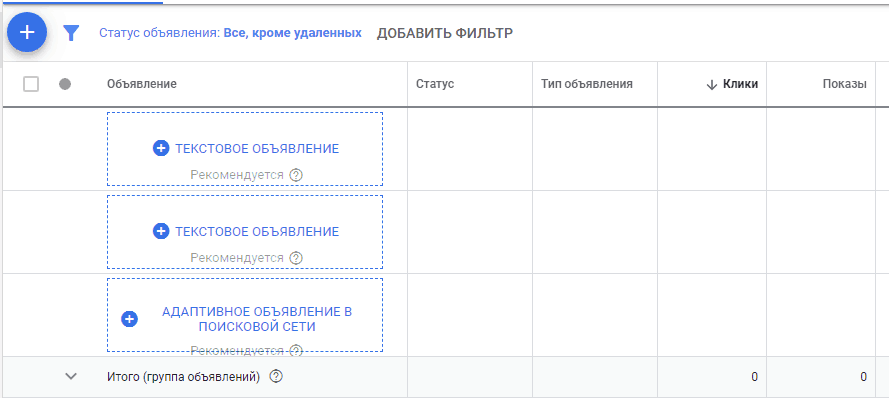The height and width of the screenshot is (398, 889).
Task: Click Рекомендуется label under first text ad
Action: point(237,175)
